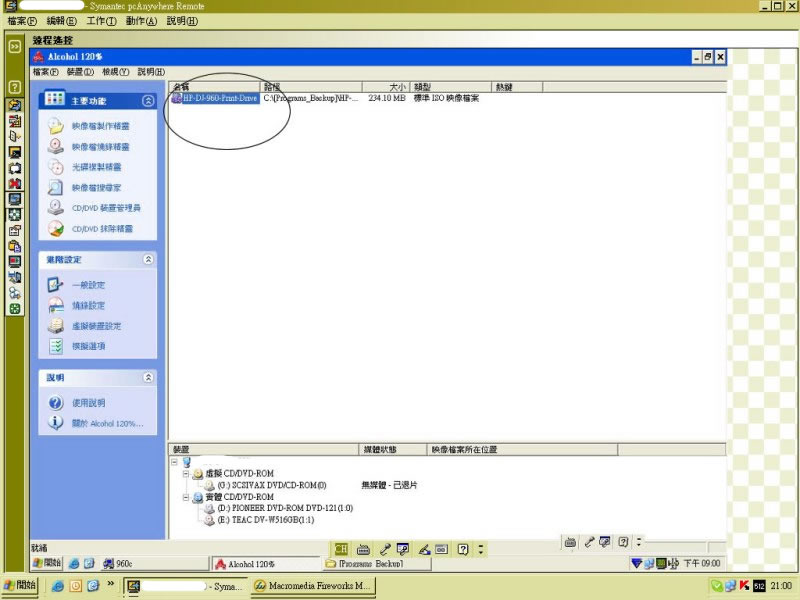Open 虛擬裝置設定 virtual drive settings
The image size is (800, 600).
(84, 326)
